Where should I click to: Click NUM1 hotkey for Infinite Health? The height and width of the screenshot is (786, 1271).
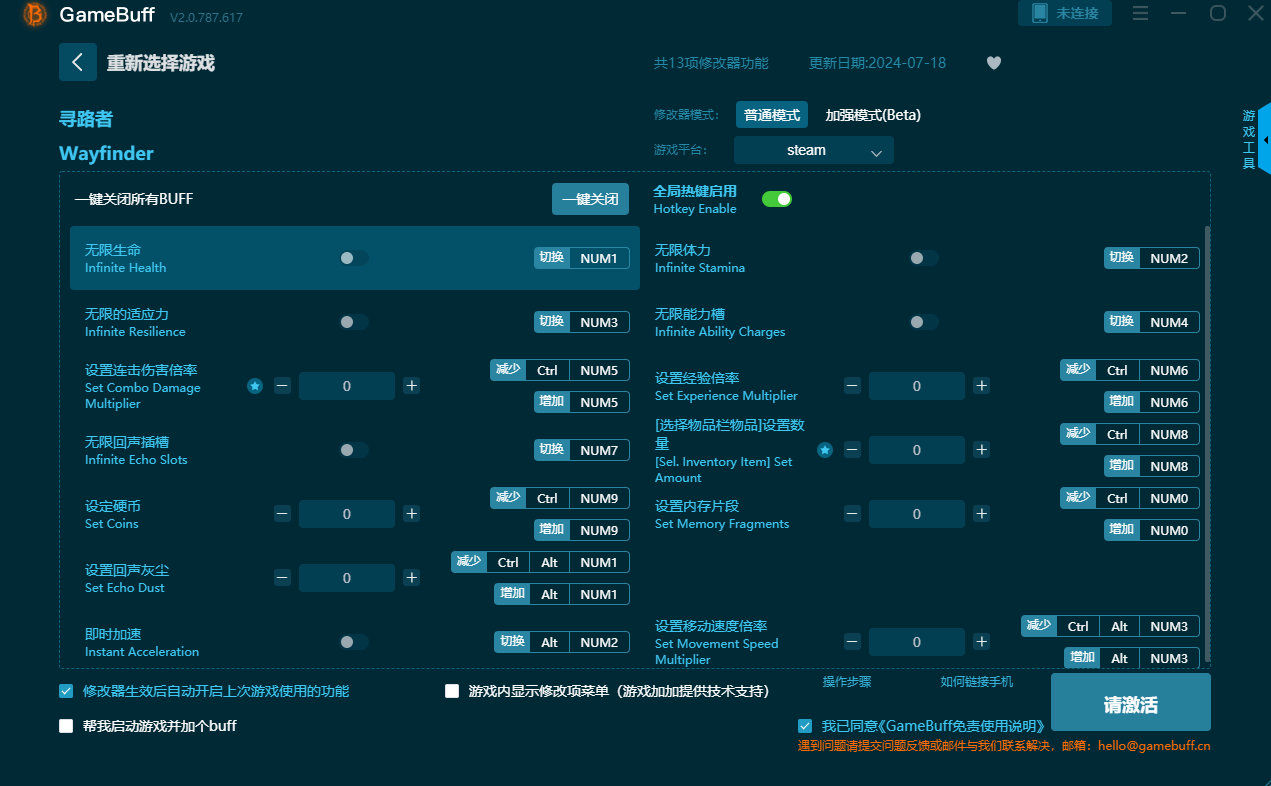[599, 258]
